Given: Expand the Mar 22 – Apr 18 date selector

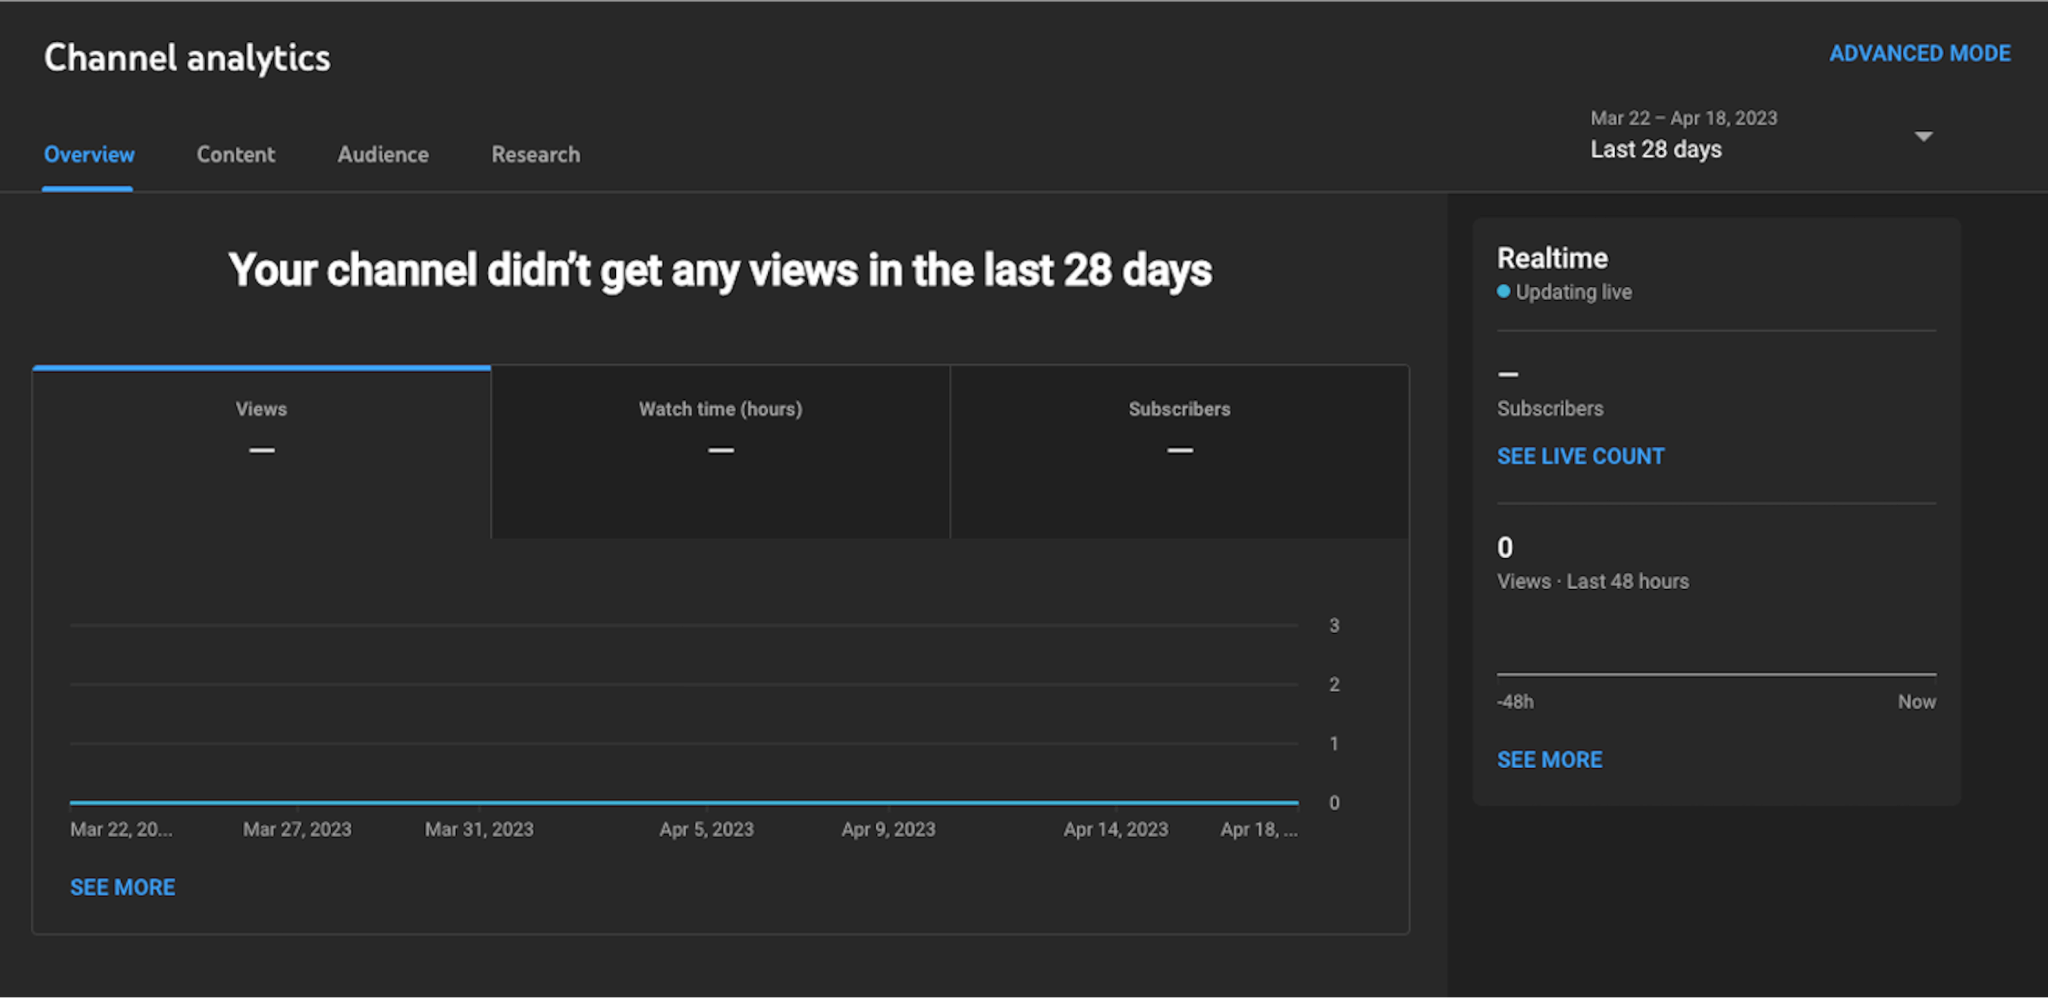Looking at the screenshot, I should coord(1684,118).
